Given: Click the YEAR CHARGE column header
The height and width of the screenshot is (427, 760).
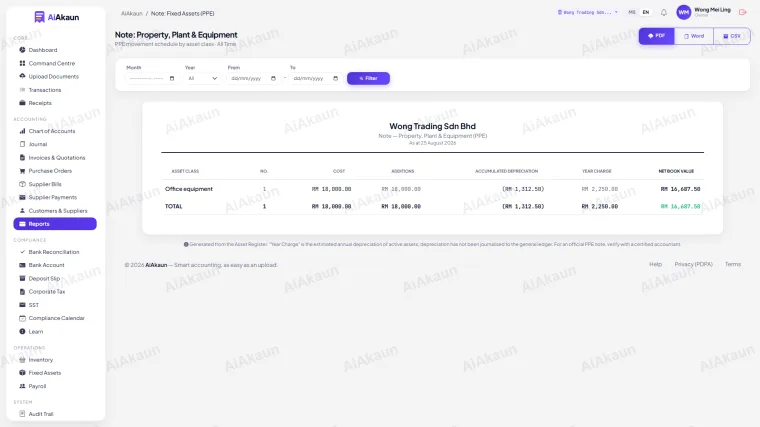Looking at the screenshot, I should (597, 171).
